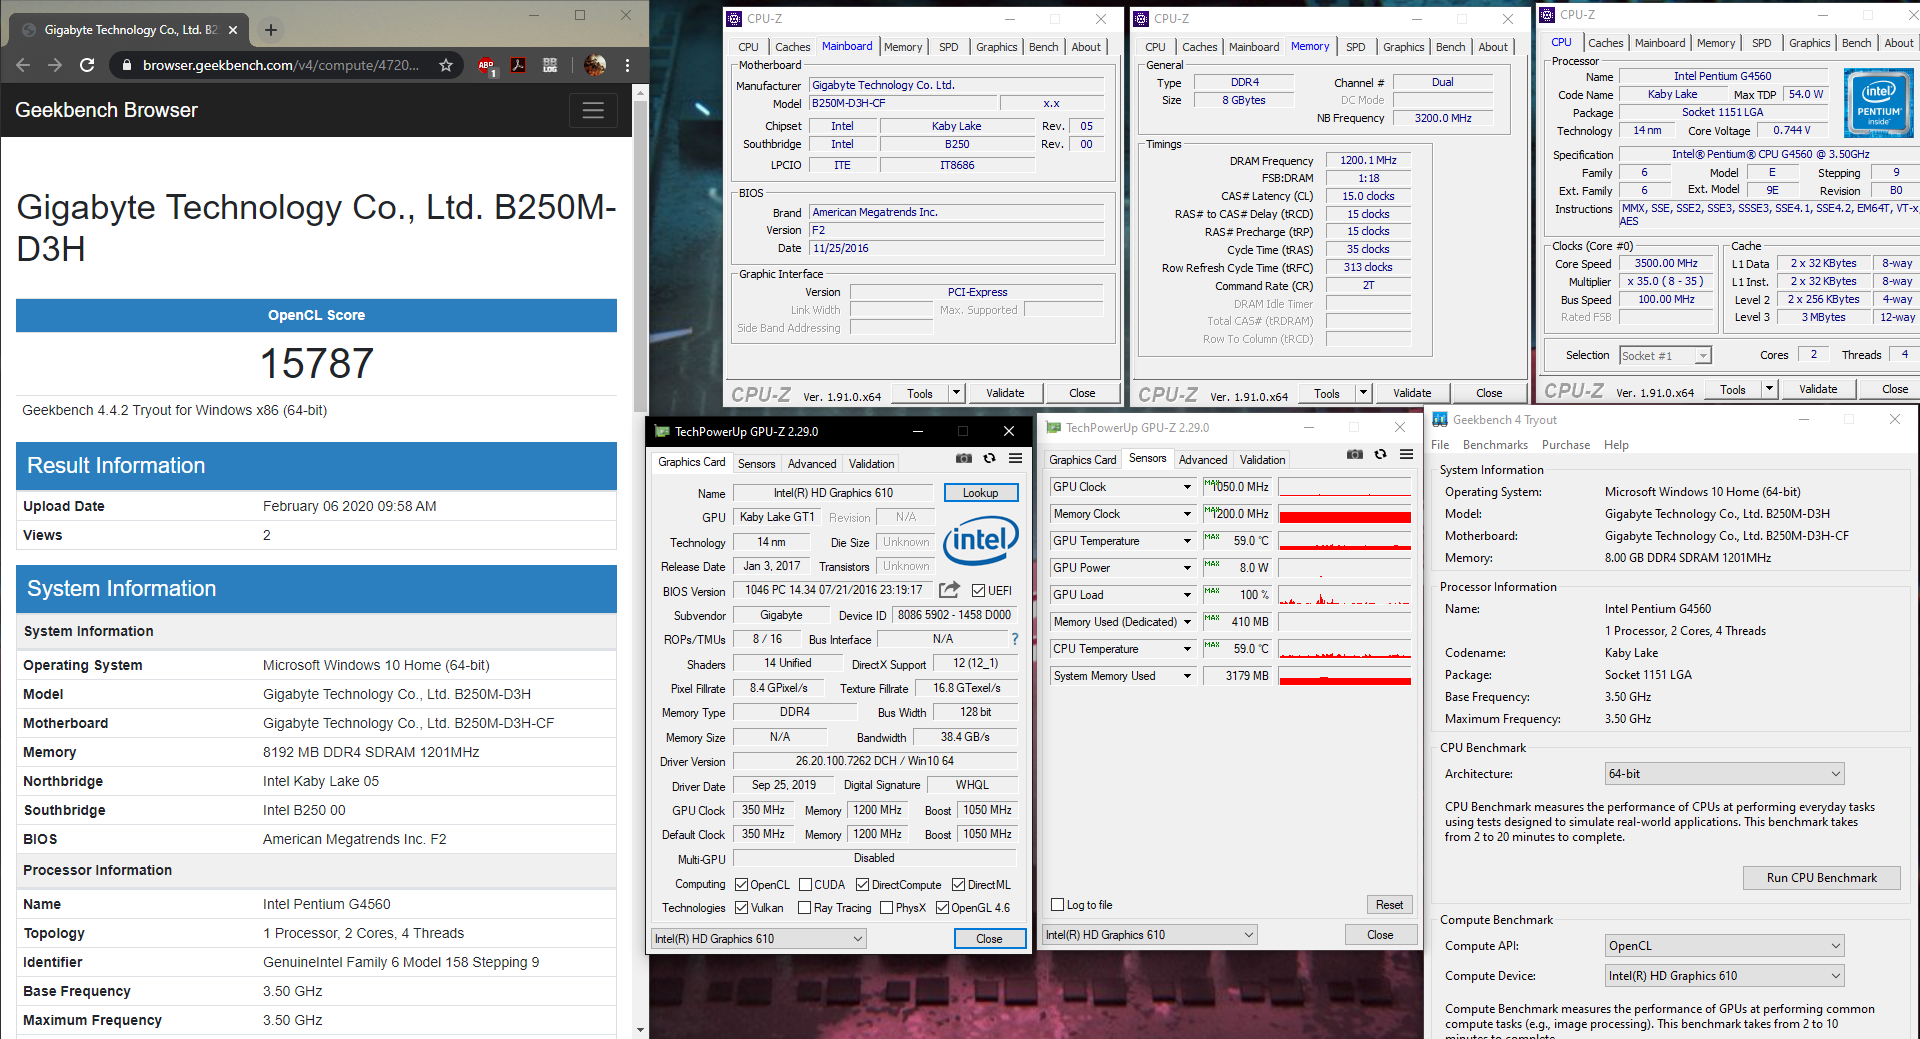Open Benchmarks menu in Geekbench 4
1920x1039 pixels.
pos(1495,445)
